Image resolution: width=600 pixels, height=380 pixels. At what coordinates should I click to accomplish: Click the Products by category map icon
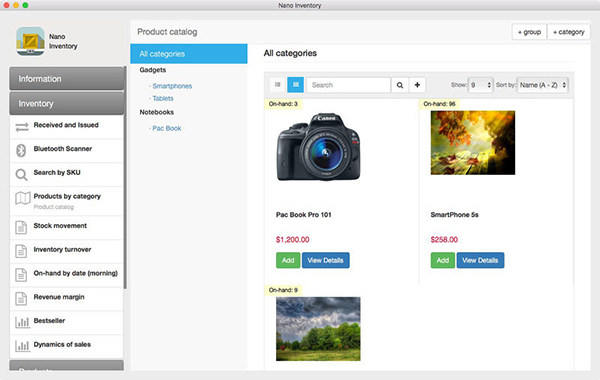23,198
